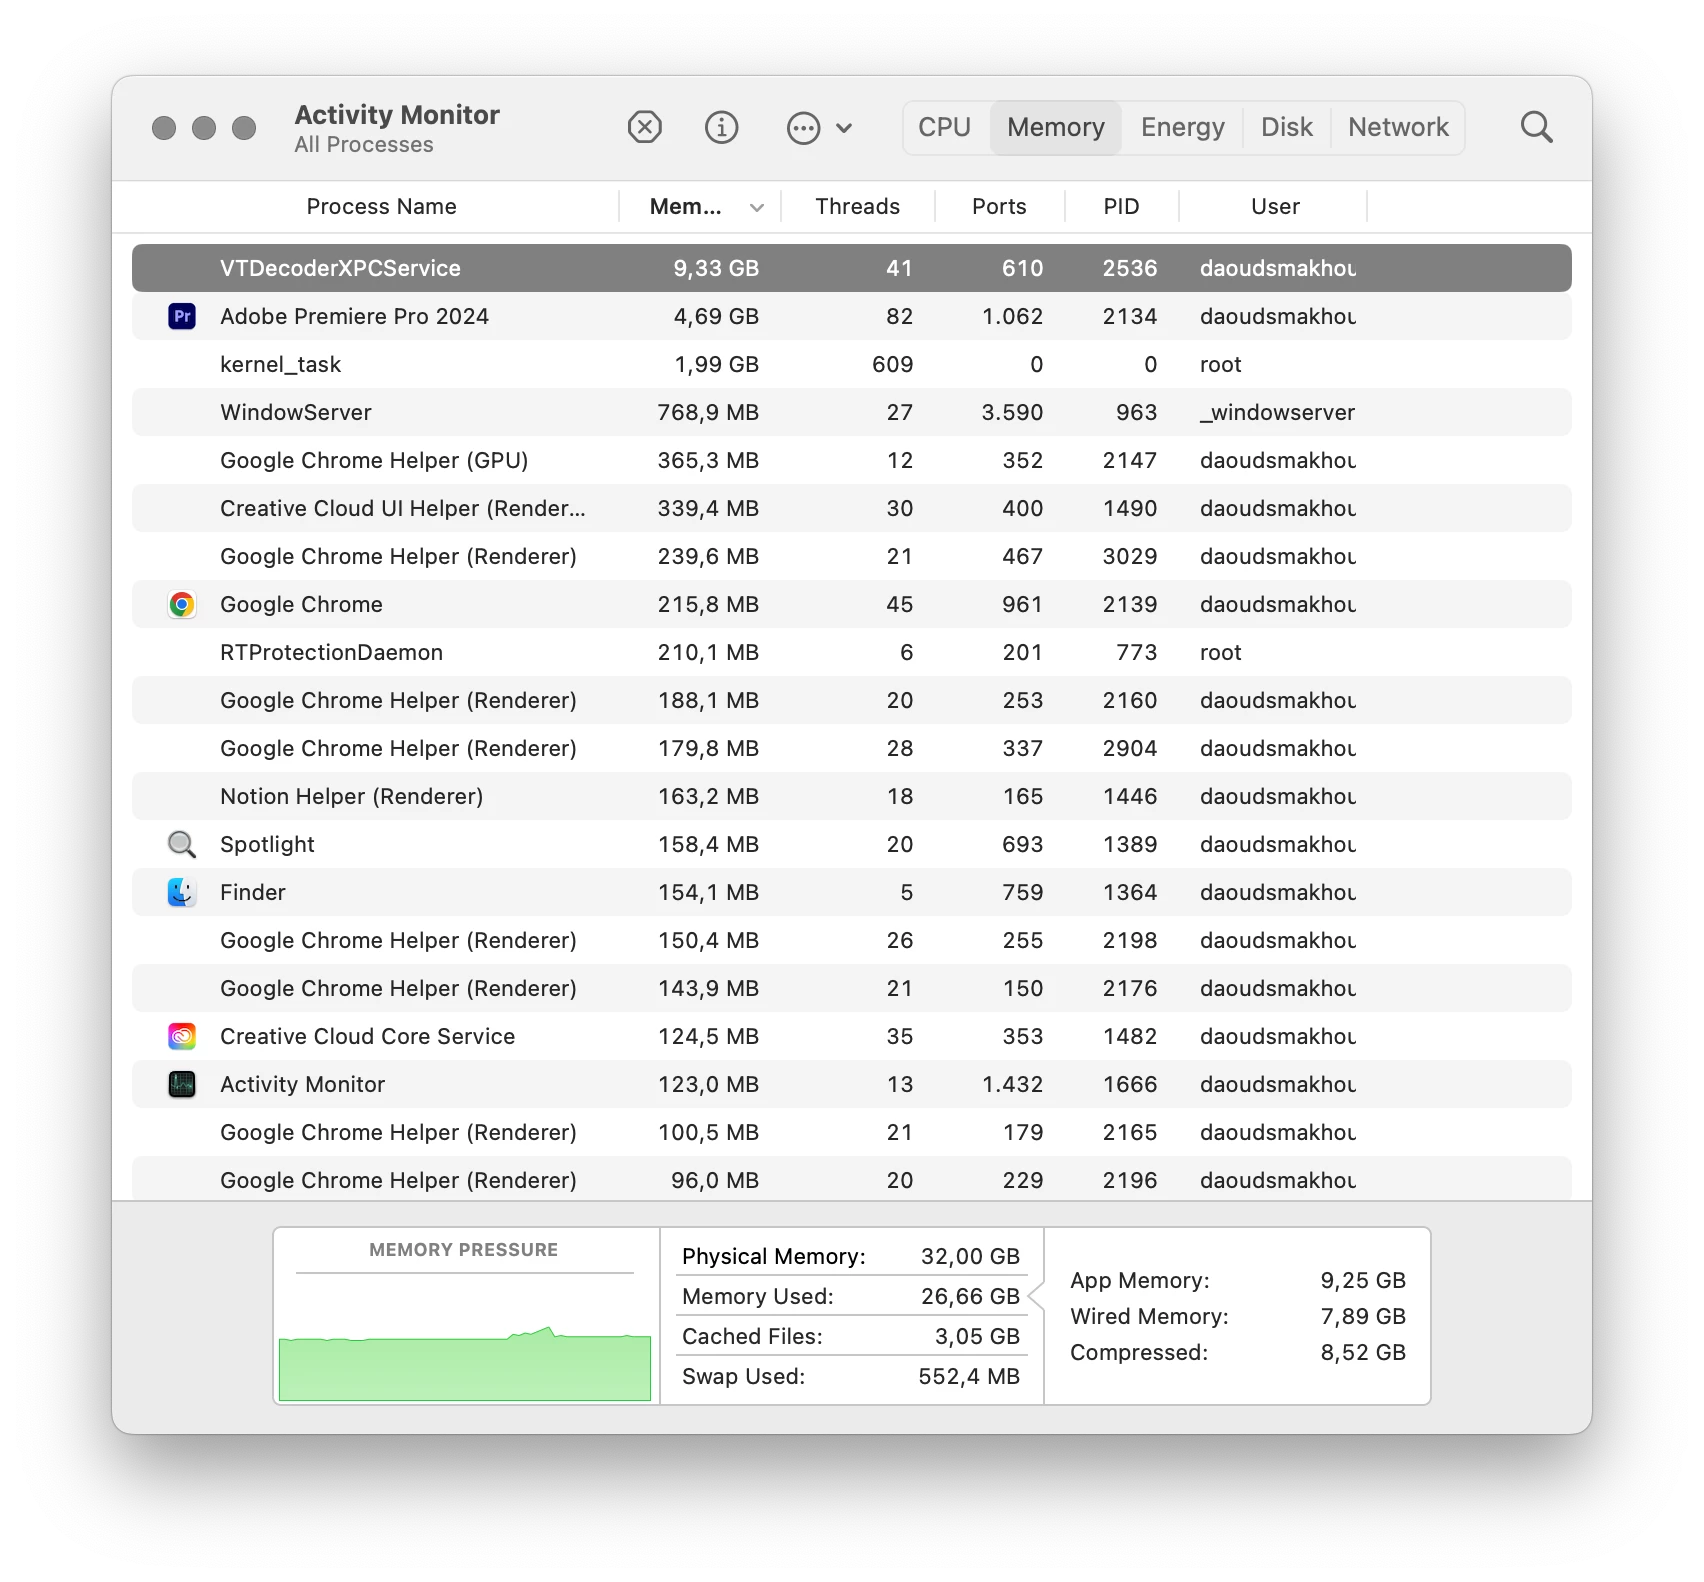Click the Google Chrome app icon
The image size is (1704, 1582).
[182, 604]
